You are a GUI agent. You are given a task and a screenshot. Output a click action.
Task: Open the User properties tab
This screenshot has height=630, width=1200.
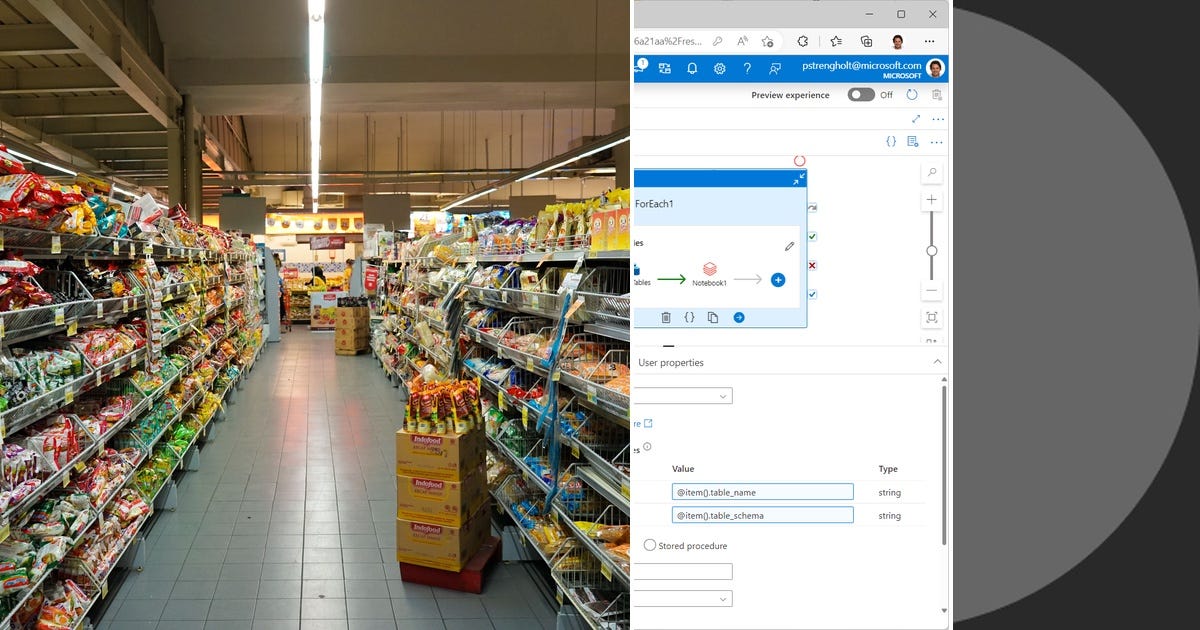click(671, 363)
